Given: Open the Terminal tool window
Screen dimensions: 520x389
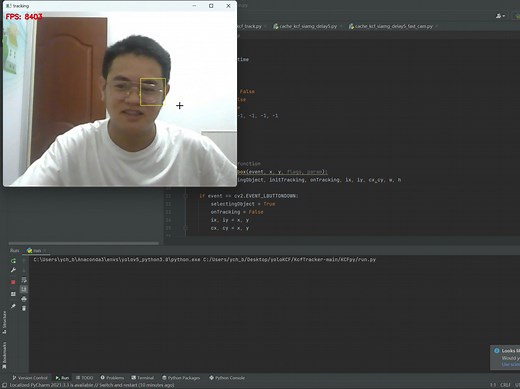Looking at the screenshot, I should tap(143, 378).
